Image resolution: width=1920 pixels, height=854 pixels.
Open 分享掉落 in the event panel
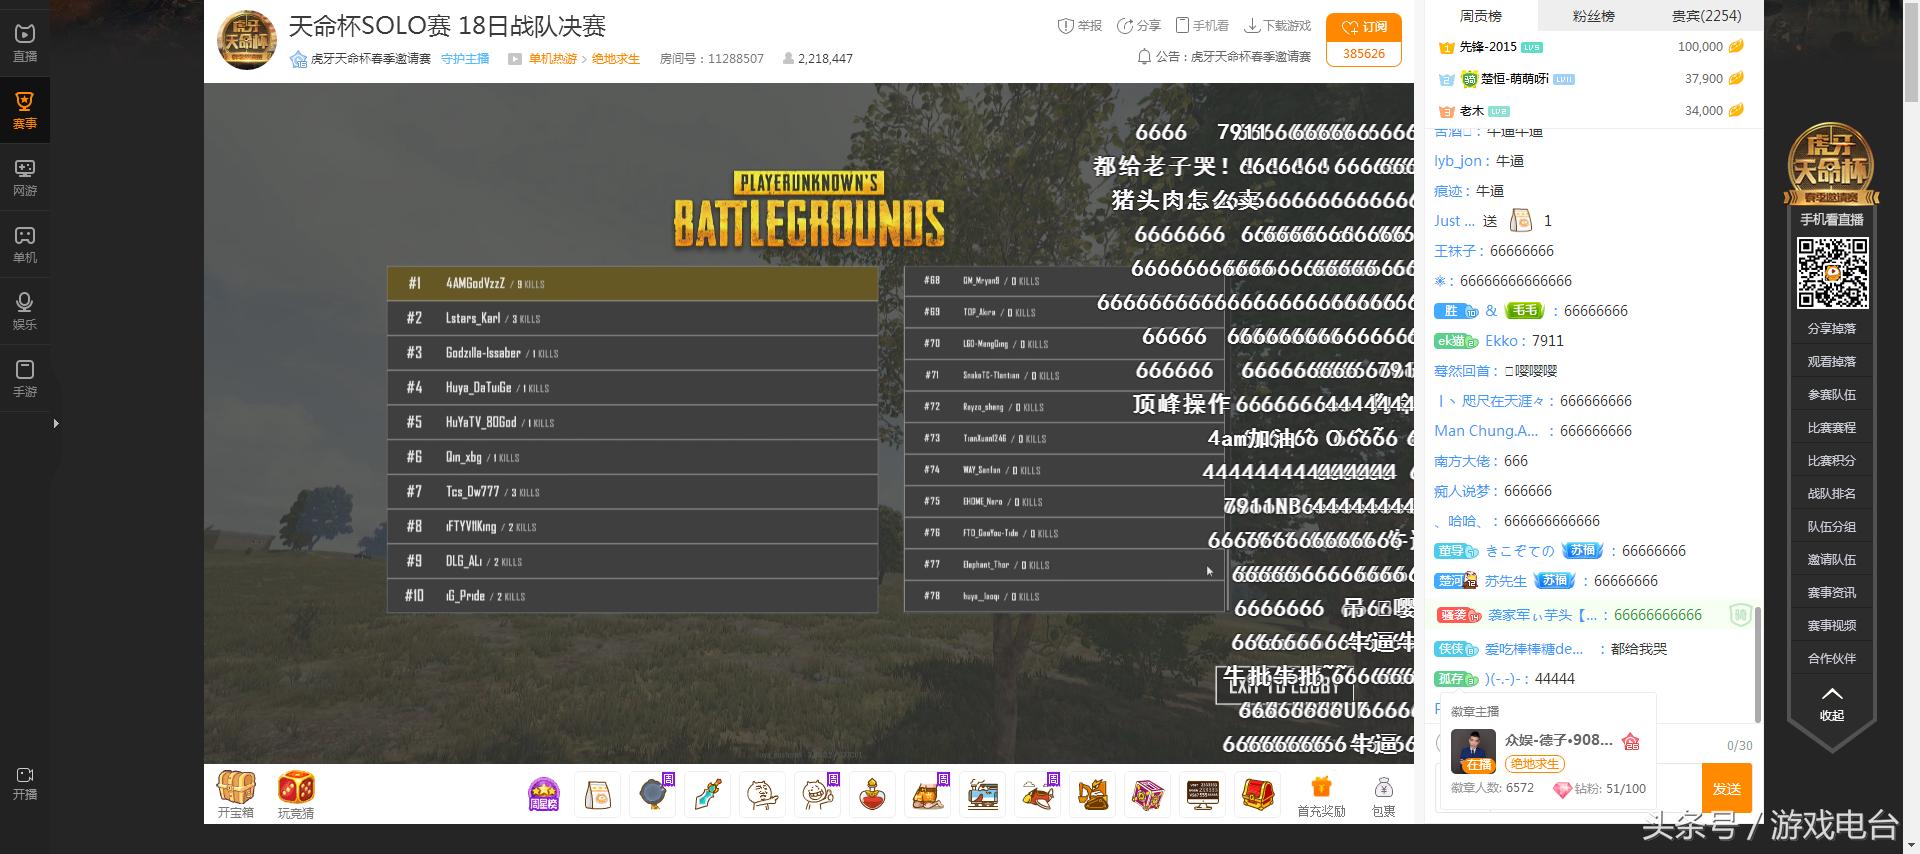coord(1832,329)
